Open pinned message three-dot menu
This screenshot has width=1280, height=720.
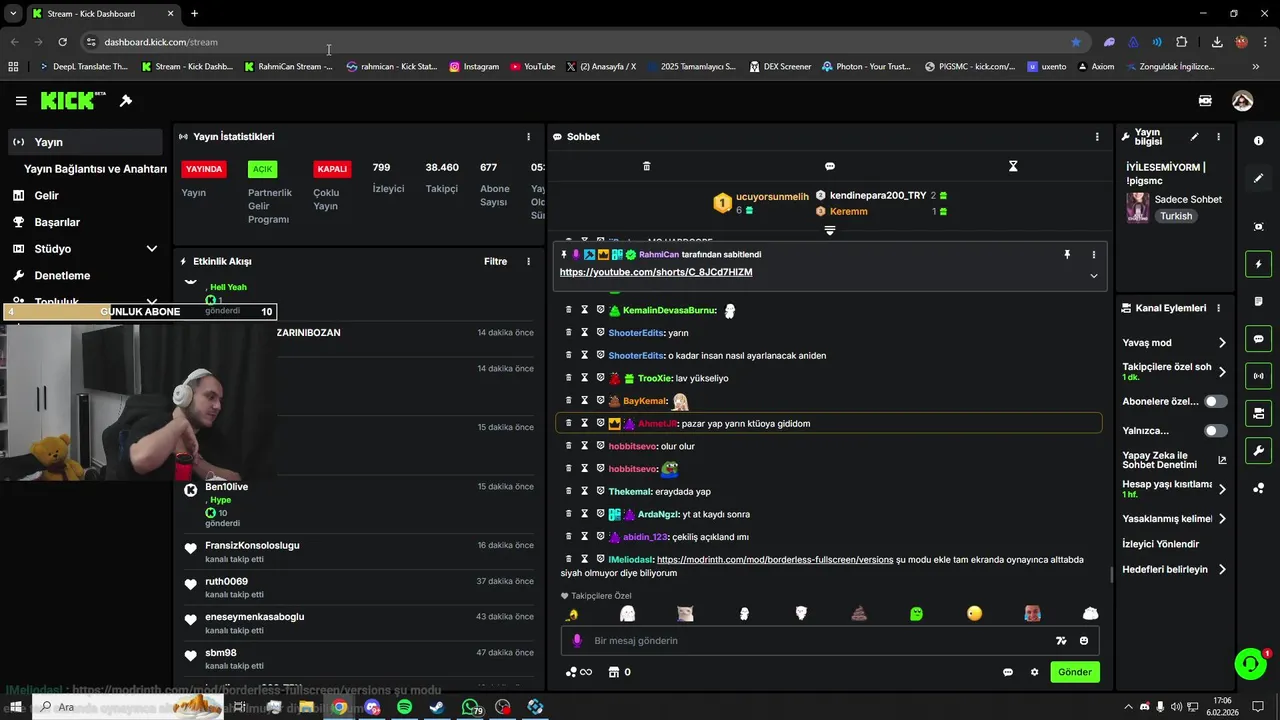point(1093,255)
